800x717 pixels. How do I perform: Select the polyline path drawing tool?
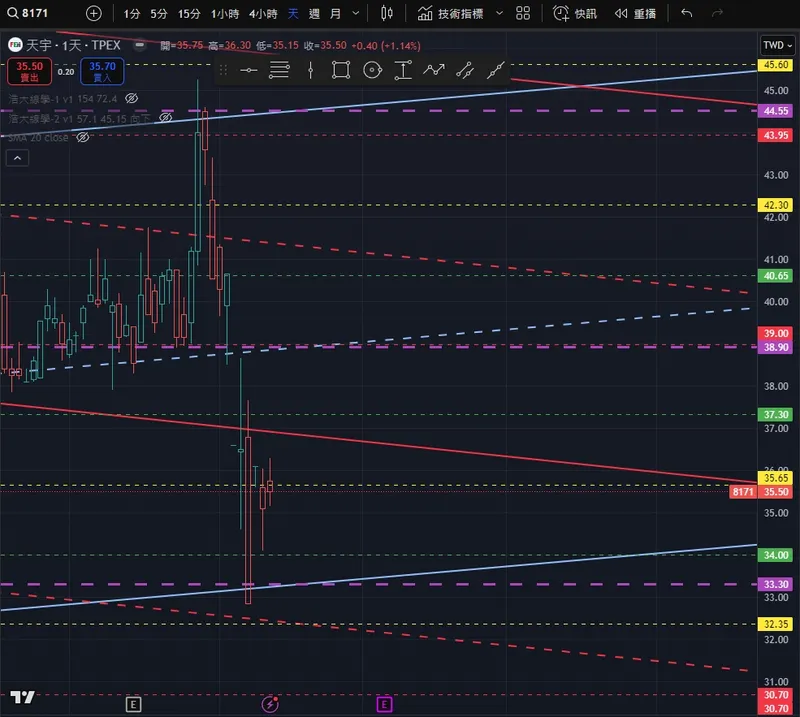434,70
